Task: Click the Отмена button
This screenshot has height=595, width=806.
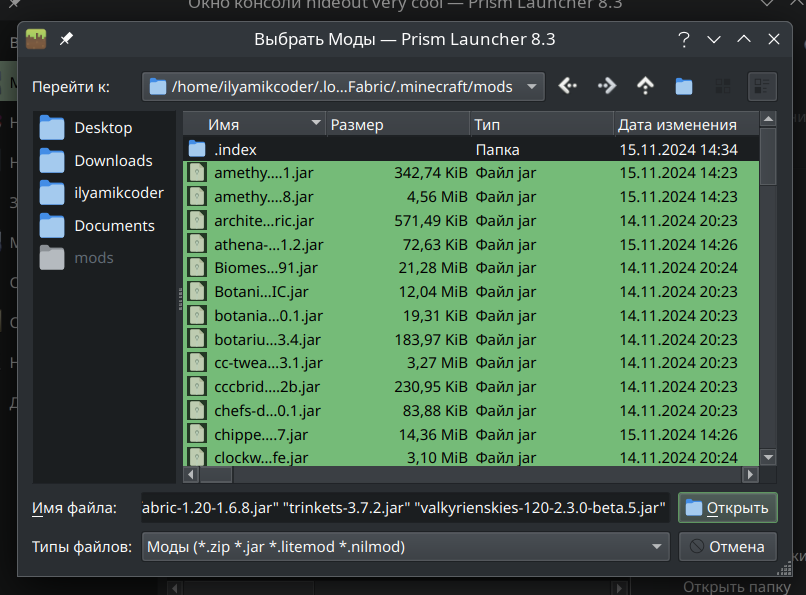Action: click(x=728, y=547)
